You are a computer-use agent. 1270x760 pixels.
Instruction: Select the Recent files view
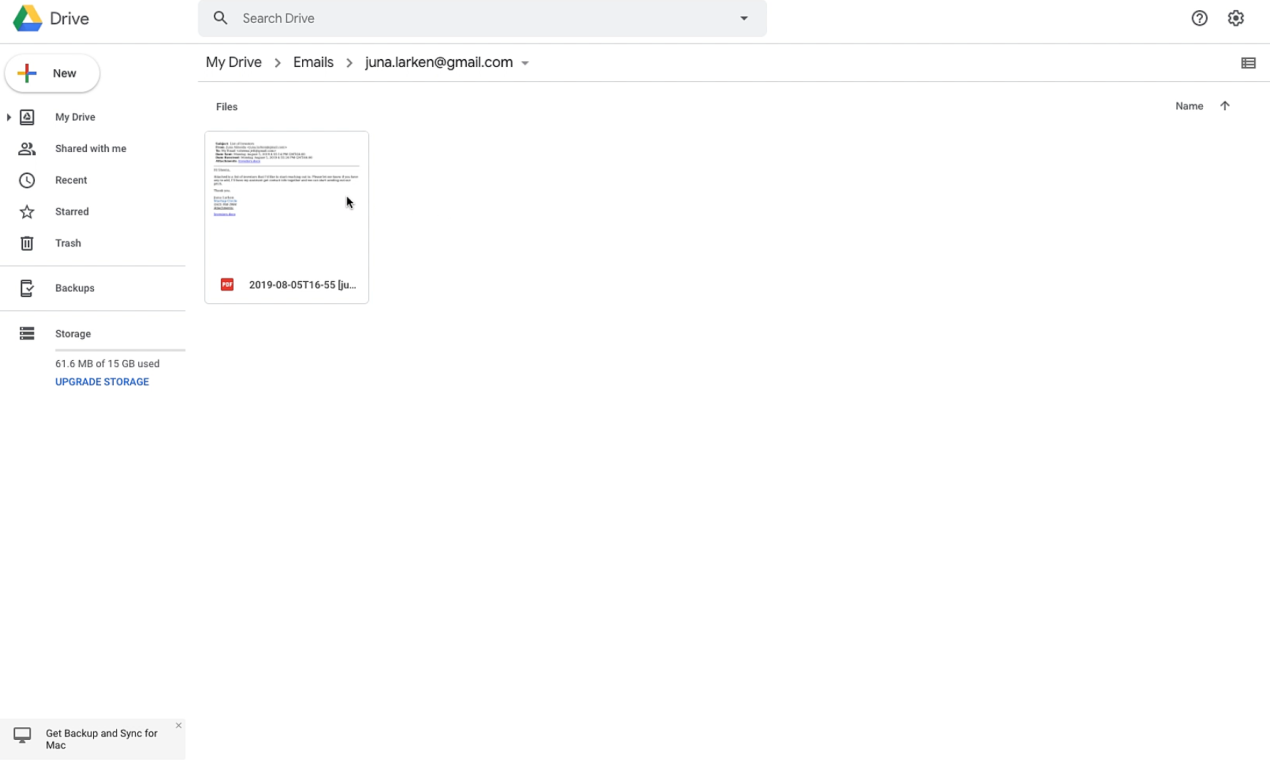(71, 180)
